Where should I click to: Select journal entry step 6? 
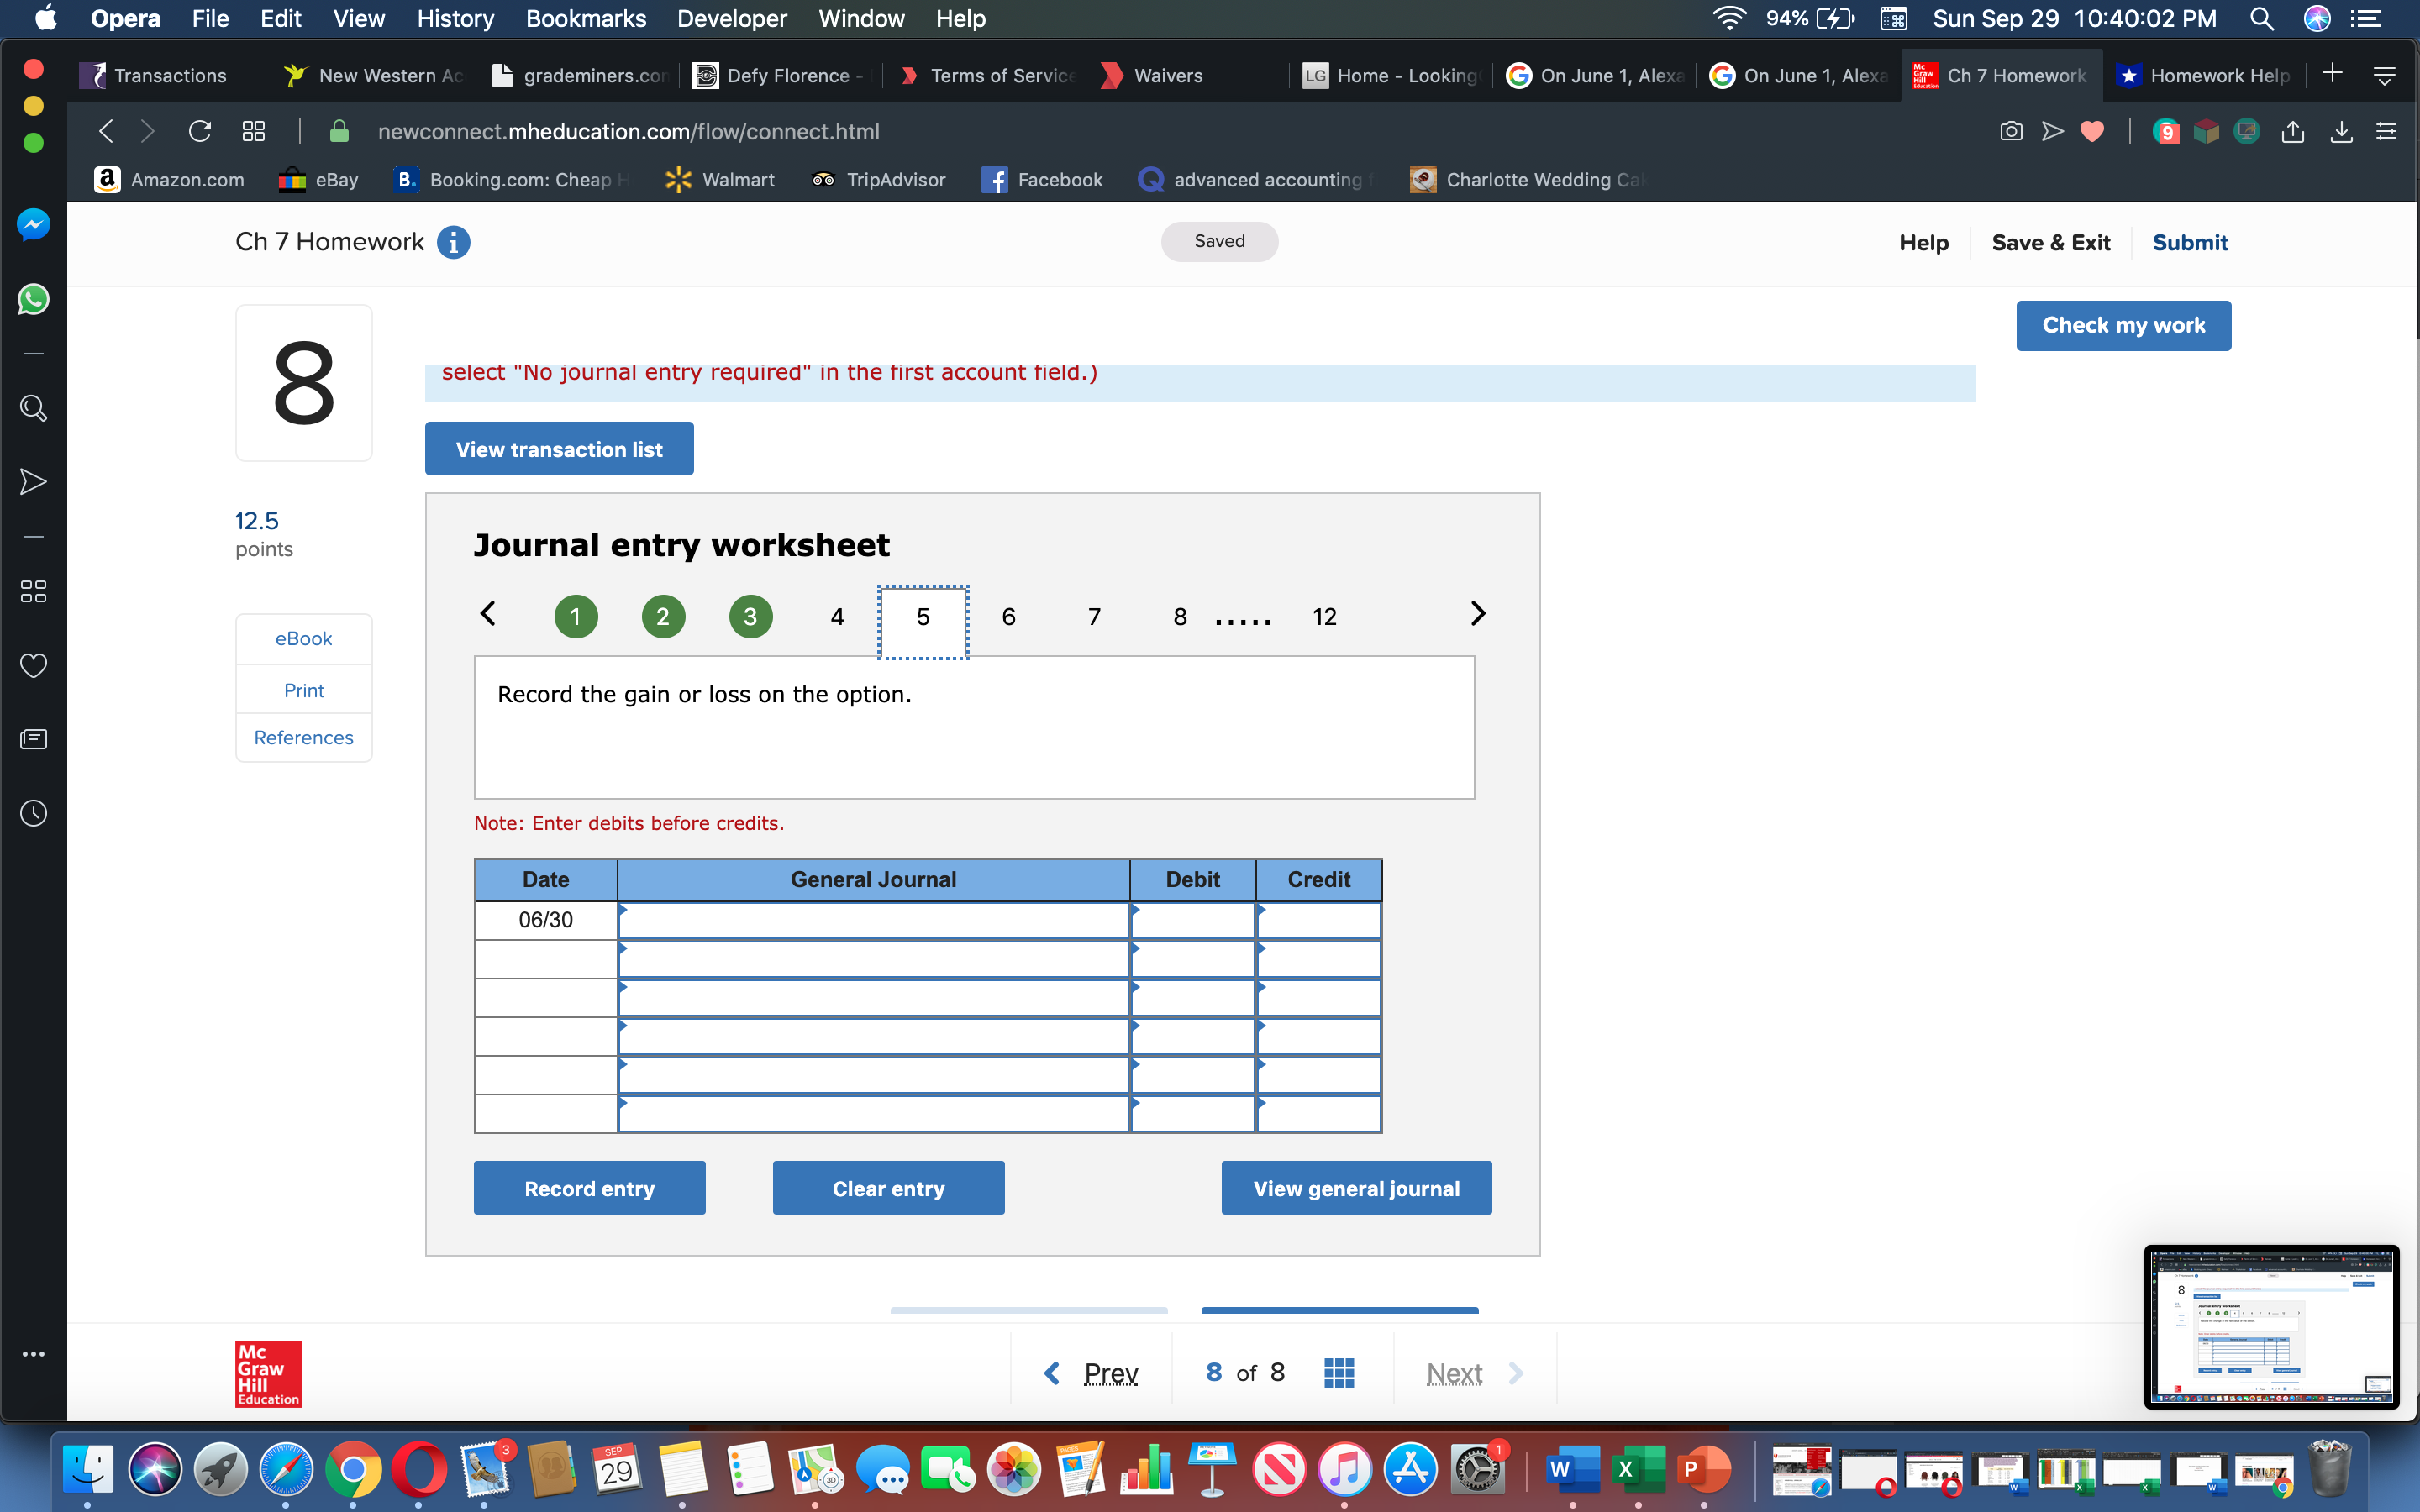click(x=1008, y=616)
